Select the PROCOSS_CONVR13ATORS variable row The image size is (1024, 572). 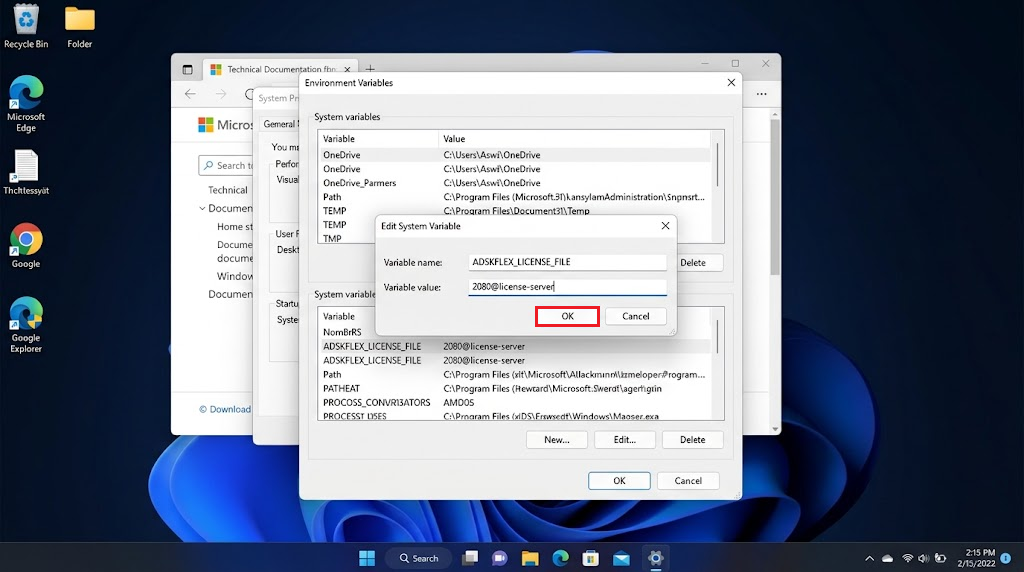pos(514,402)
